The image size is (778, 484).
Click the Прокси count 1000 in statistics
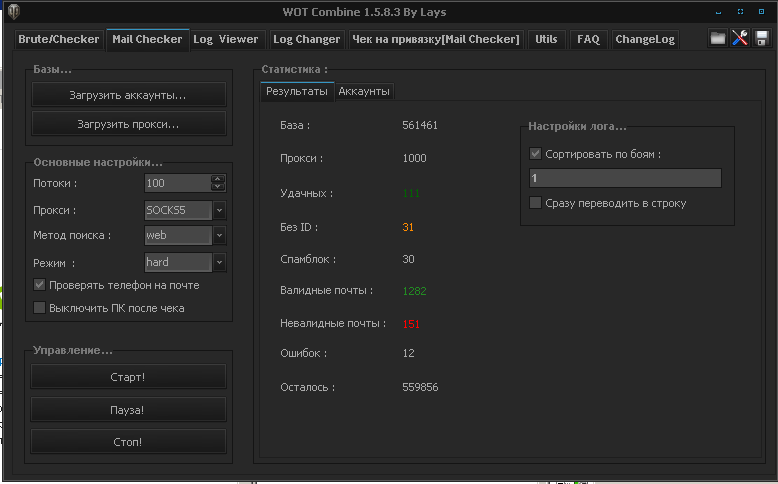click(x=414, y=158)
